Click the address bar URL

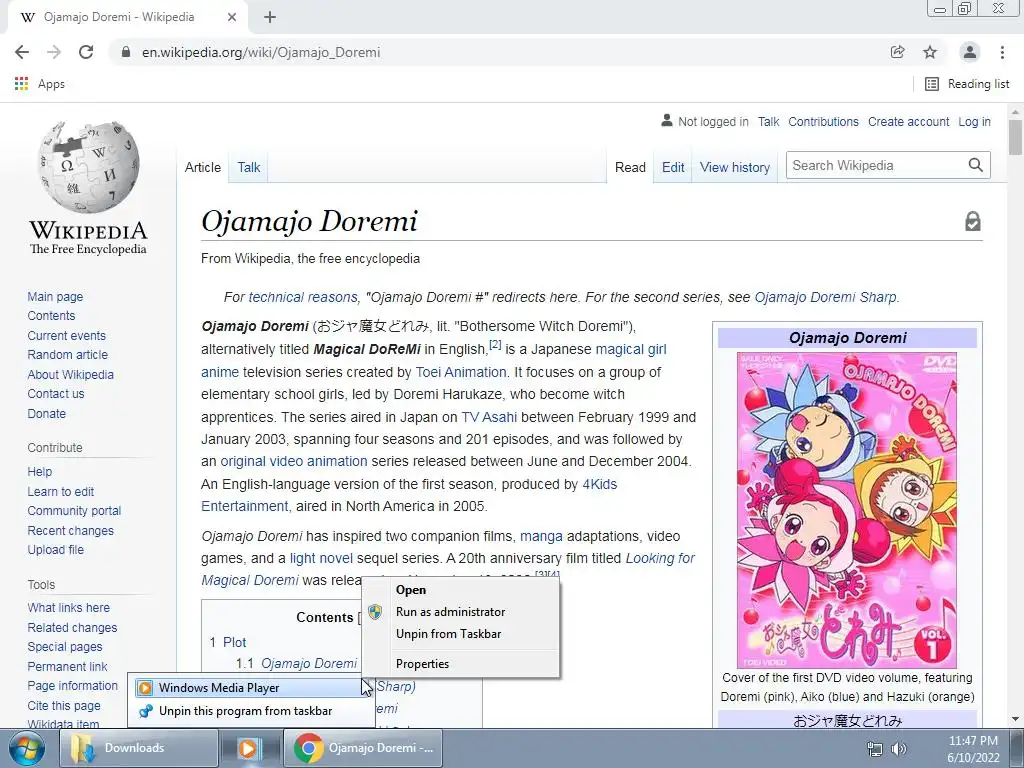pyautogui.click(x=261, y=52)
